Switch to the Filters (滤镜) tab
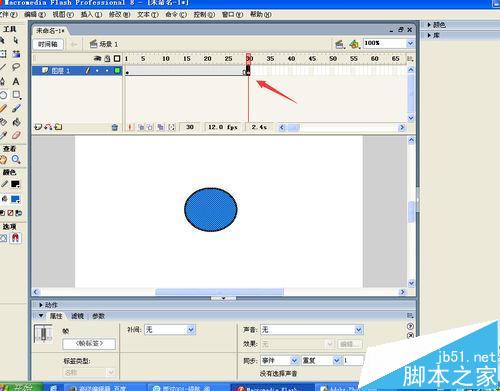500x391 pixels. coord(77,316)
